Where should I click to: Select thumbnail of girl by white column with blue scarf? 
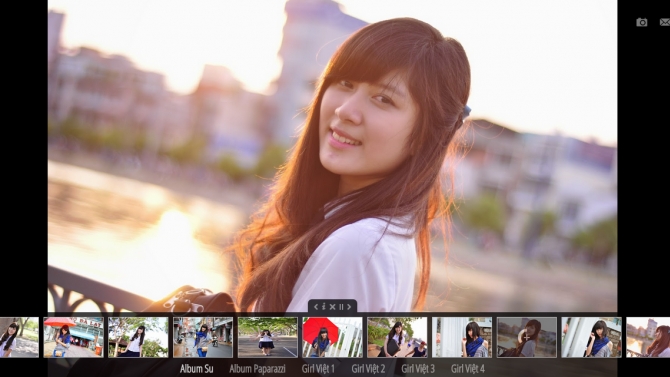click(x=462, y=337)
